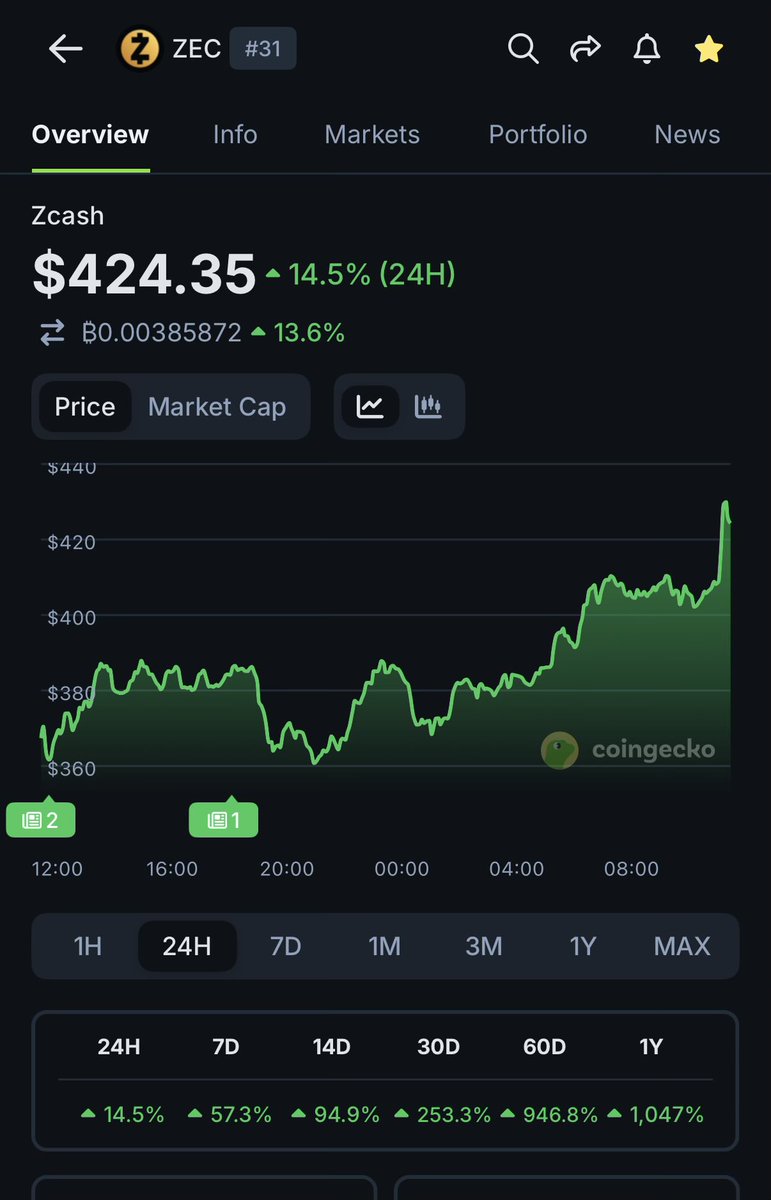This screenshot has height=1200, width=771.
Task: Select the Price chart option
Action: [x=85, y=407]
